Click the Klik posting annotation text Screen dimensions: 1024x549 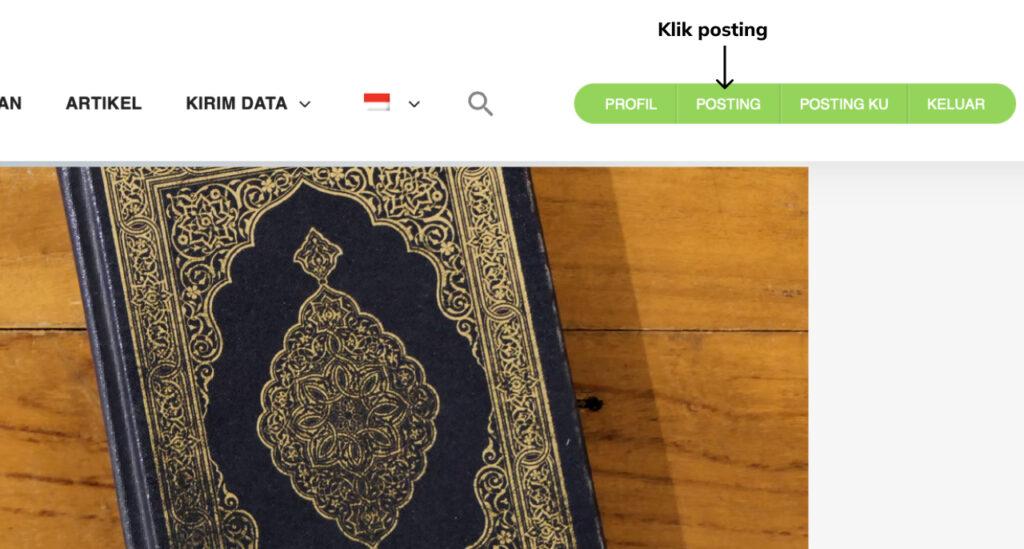[x=712, y=30]
